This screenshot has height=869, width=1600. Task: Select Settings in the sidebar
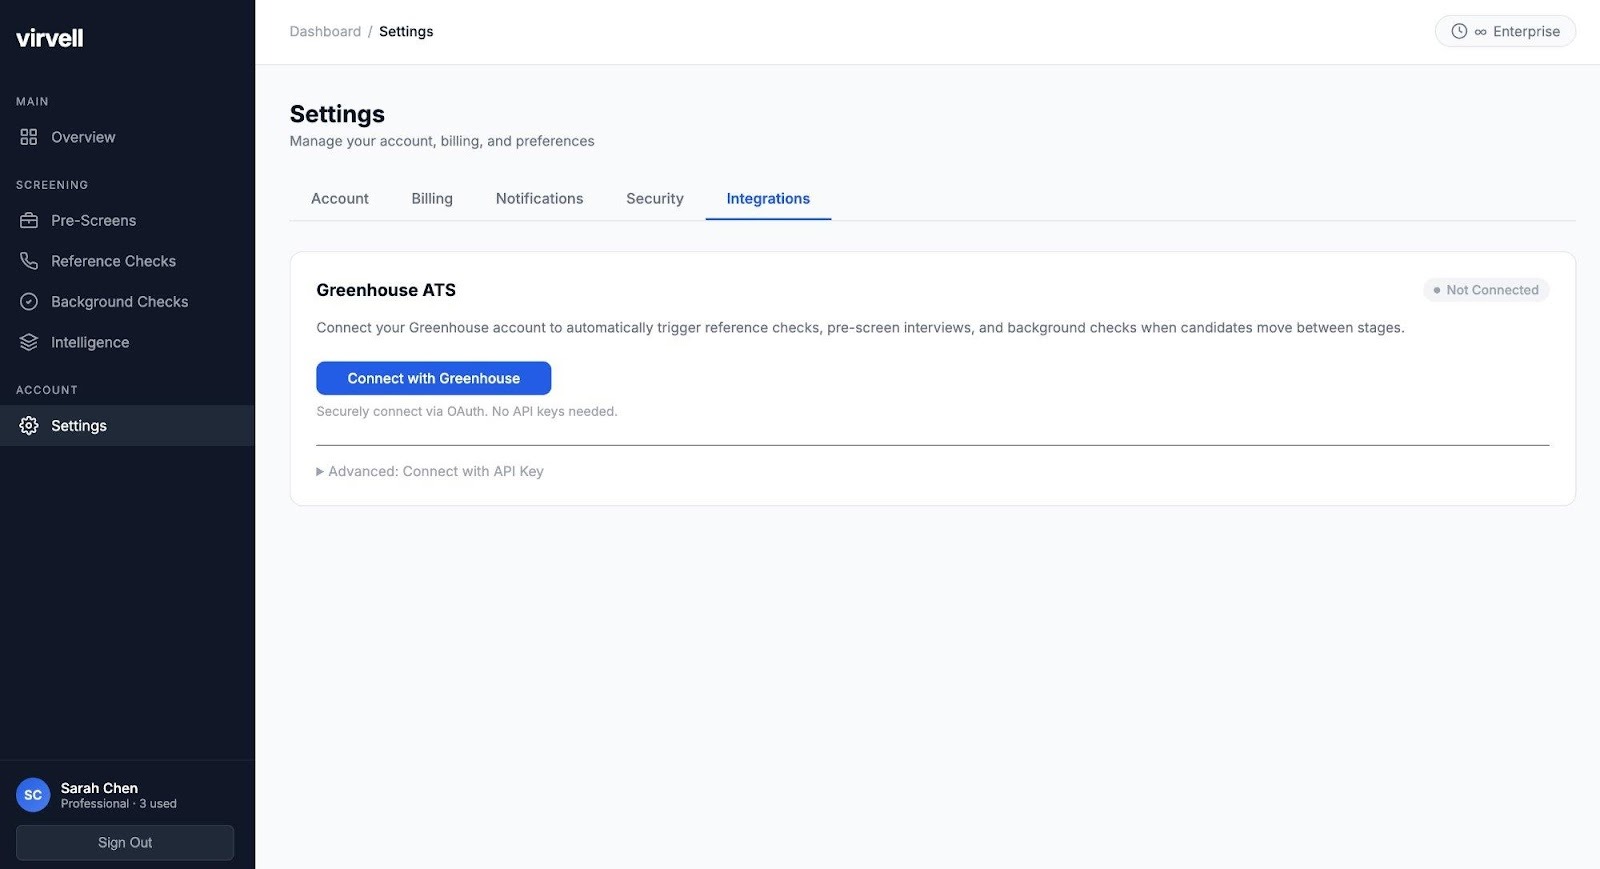(x=127, y=425)
